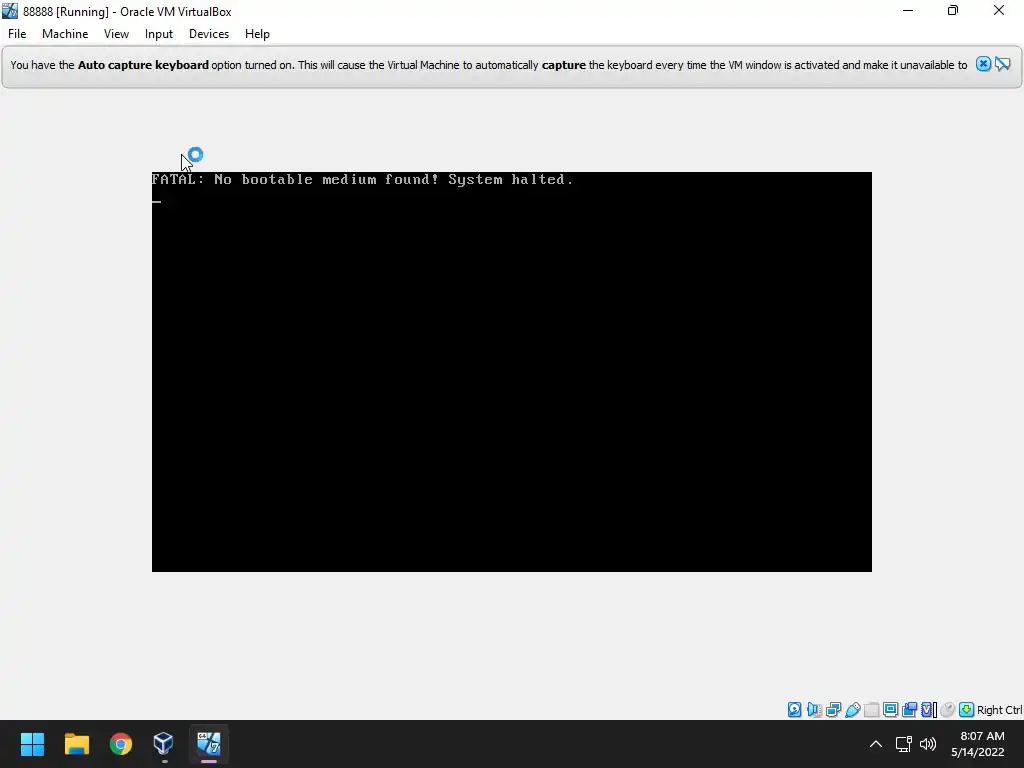Image resolution: width=1024 pixels, height=768 pixels.
Task: Click the network adapters status icon
Action: point(833,710)
